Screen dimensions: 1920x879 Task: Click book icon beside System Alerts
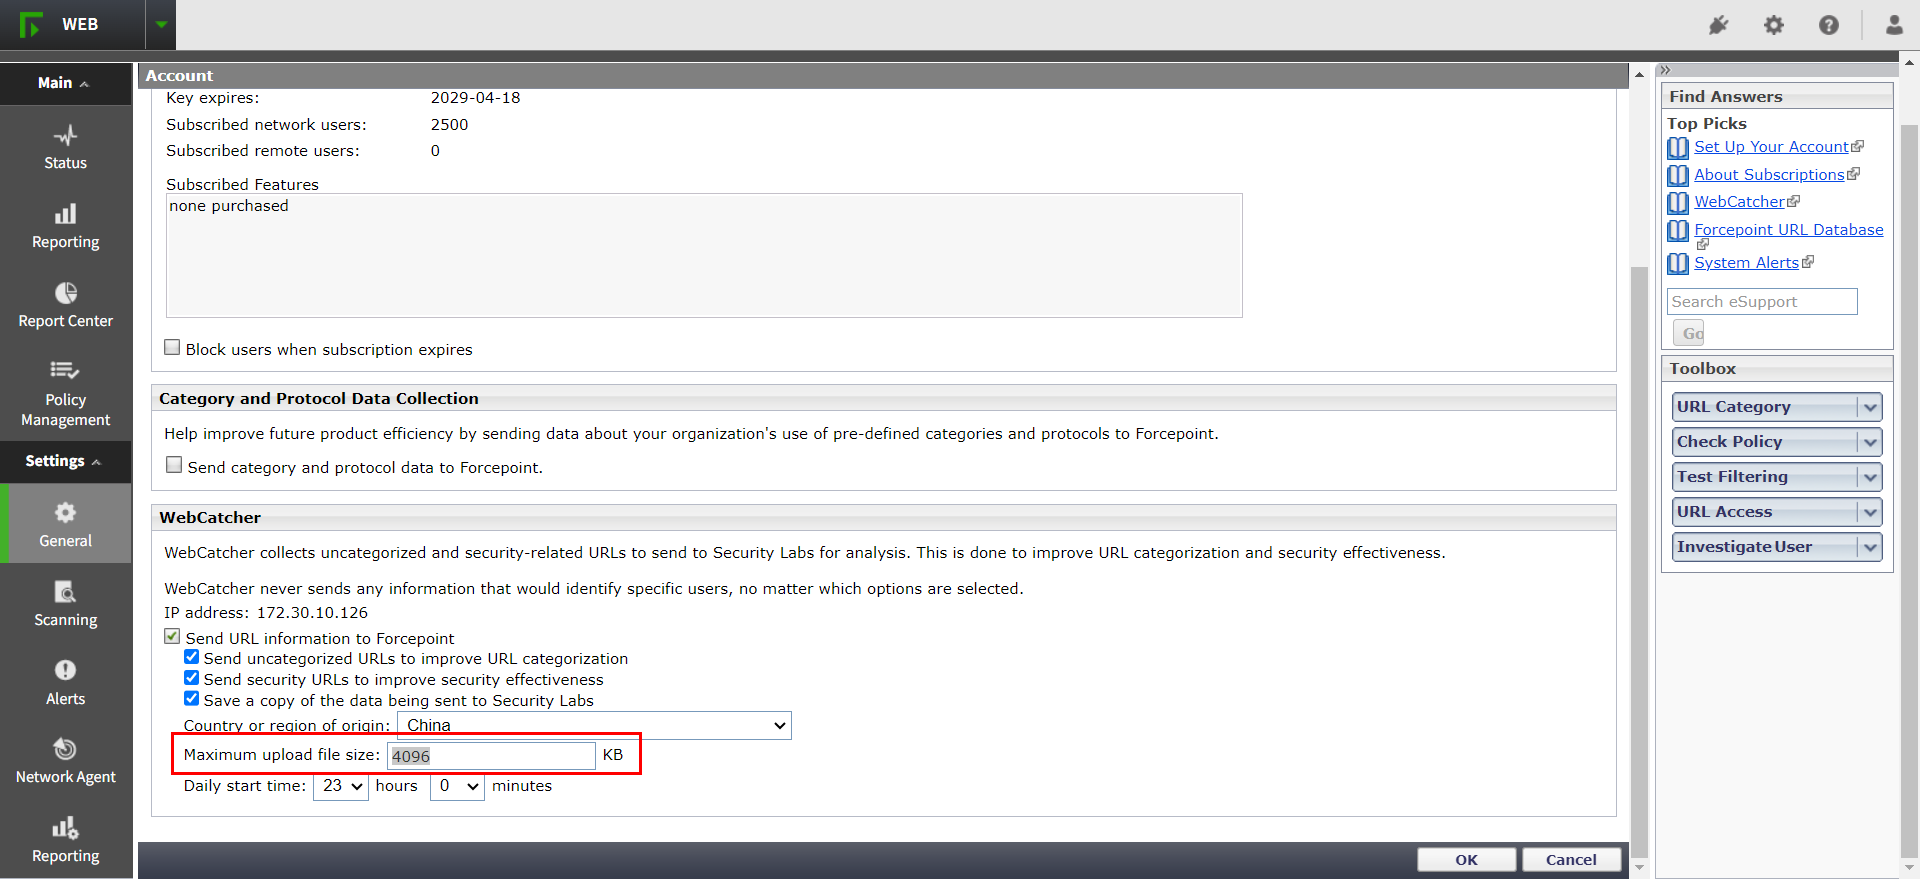pos(1678,264)
